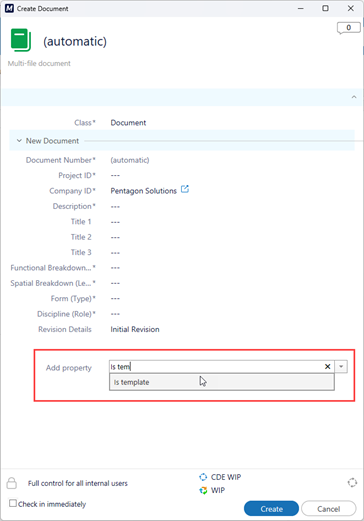Edit the Description field value

tap(115, 206)
